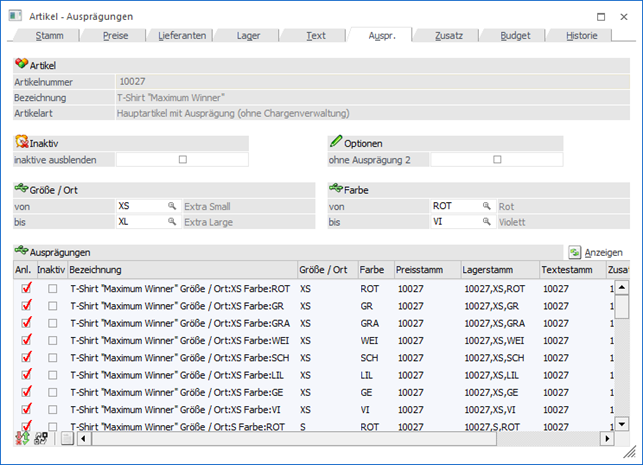This screenshot has height=465, width=643.
Task: Enable 'inaktive ausblenden' checkbox
Action: coord(182,159)
